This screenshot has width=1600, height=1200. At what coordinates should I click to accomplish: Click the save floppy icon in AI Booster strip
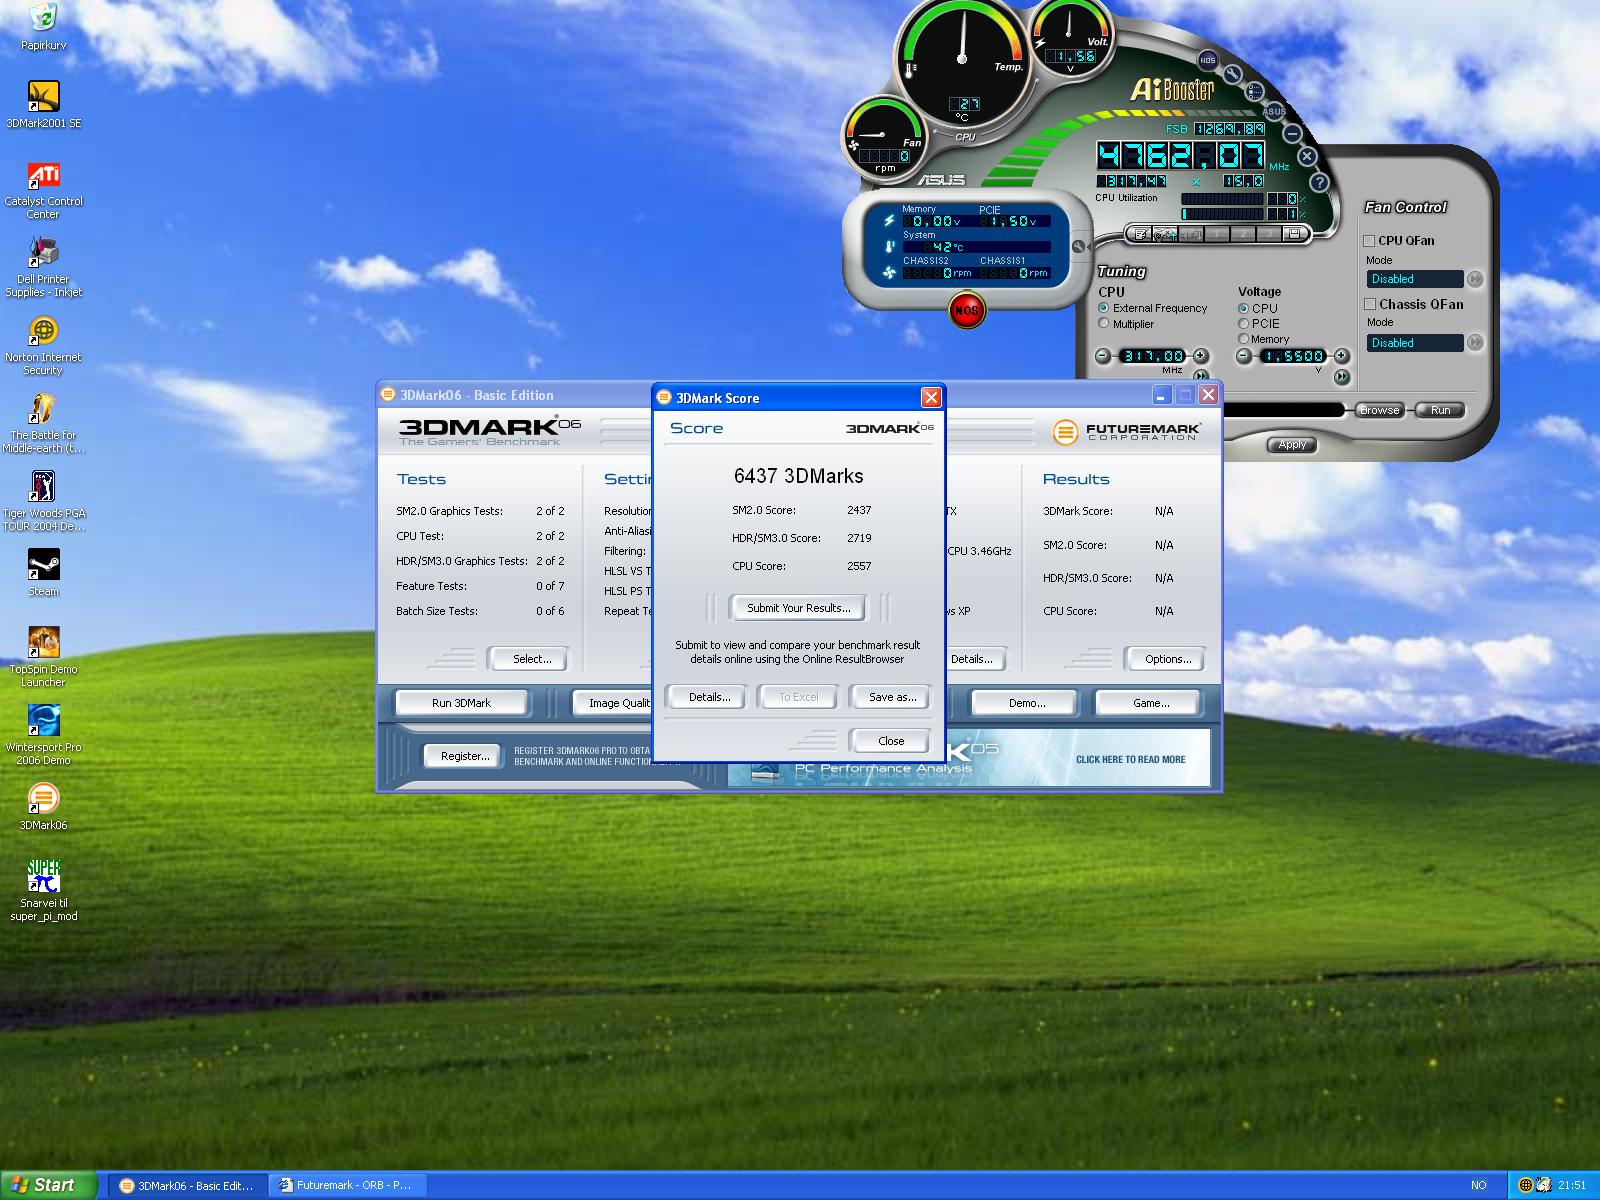1294,234
